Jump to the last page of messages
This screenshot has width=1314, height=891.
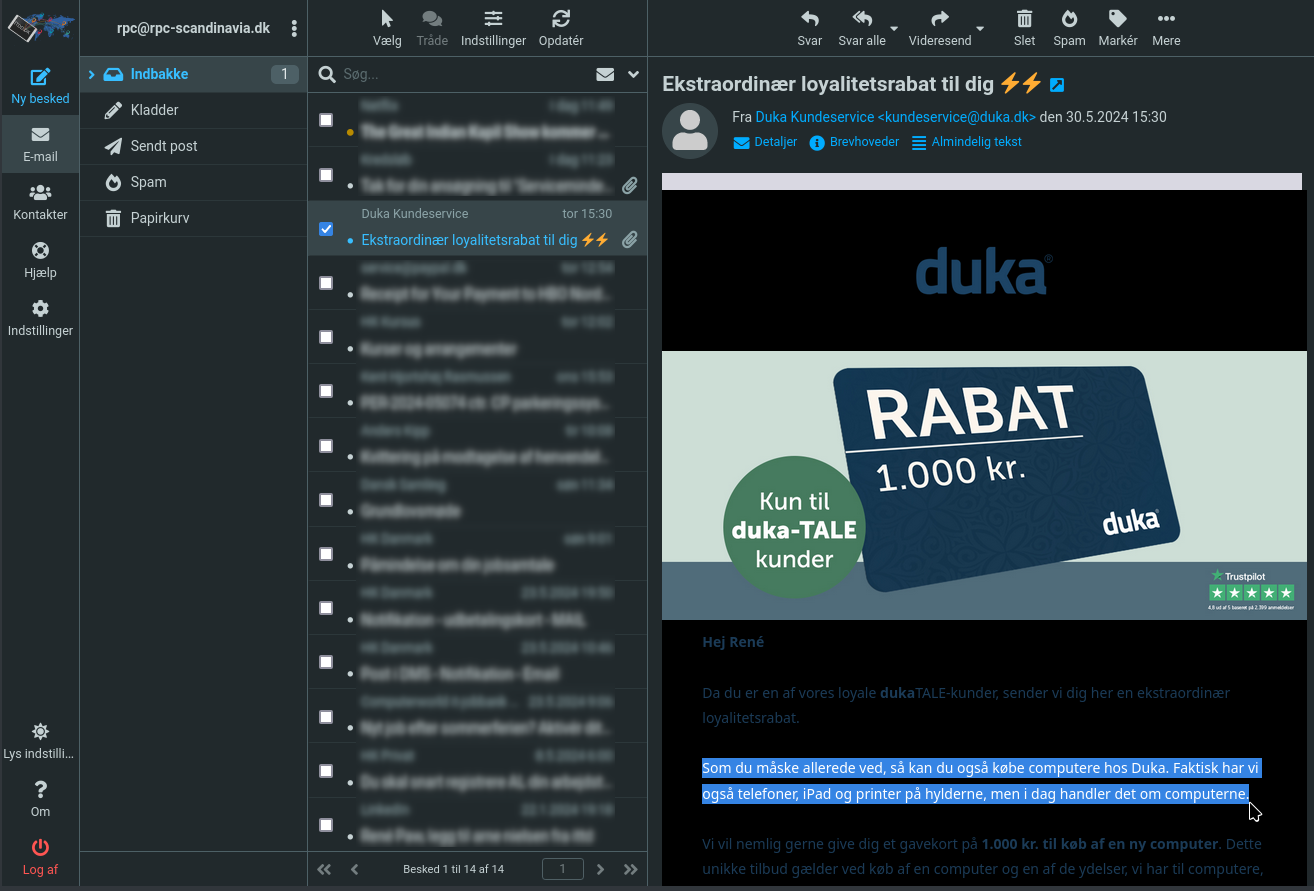tap(631, 869)
